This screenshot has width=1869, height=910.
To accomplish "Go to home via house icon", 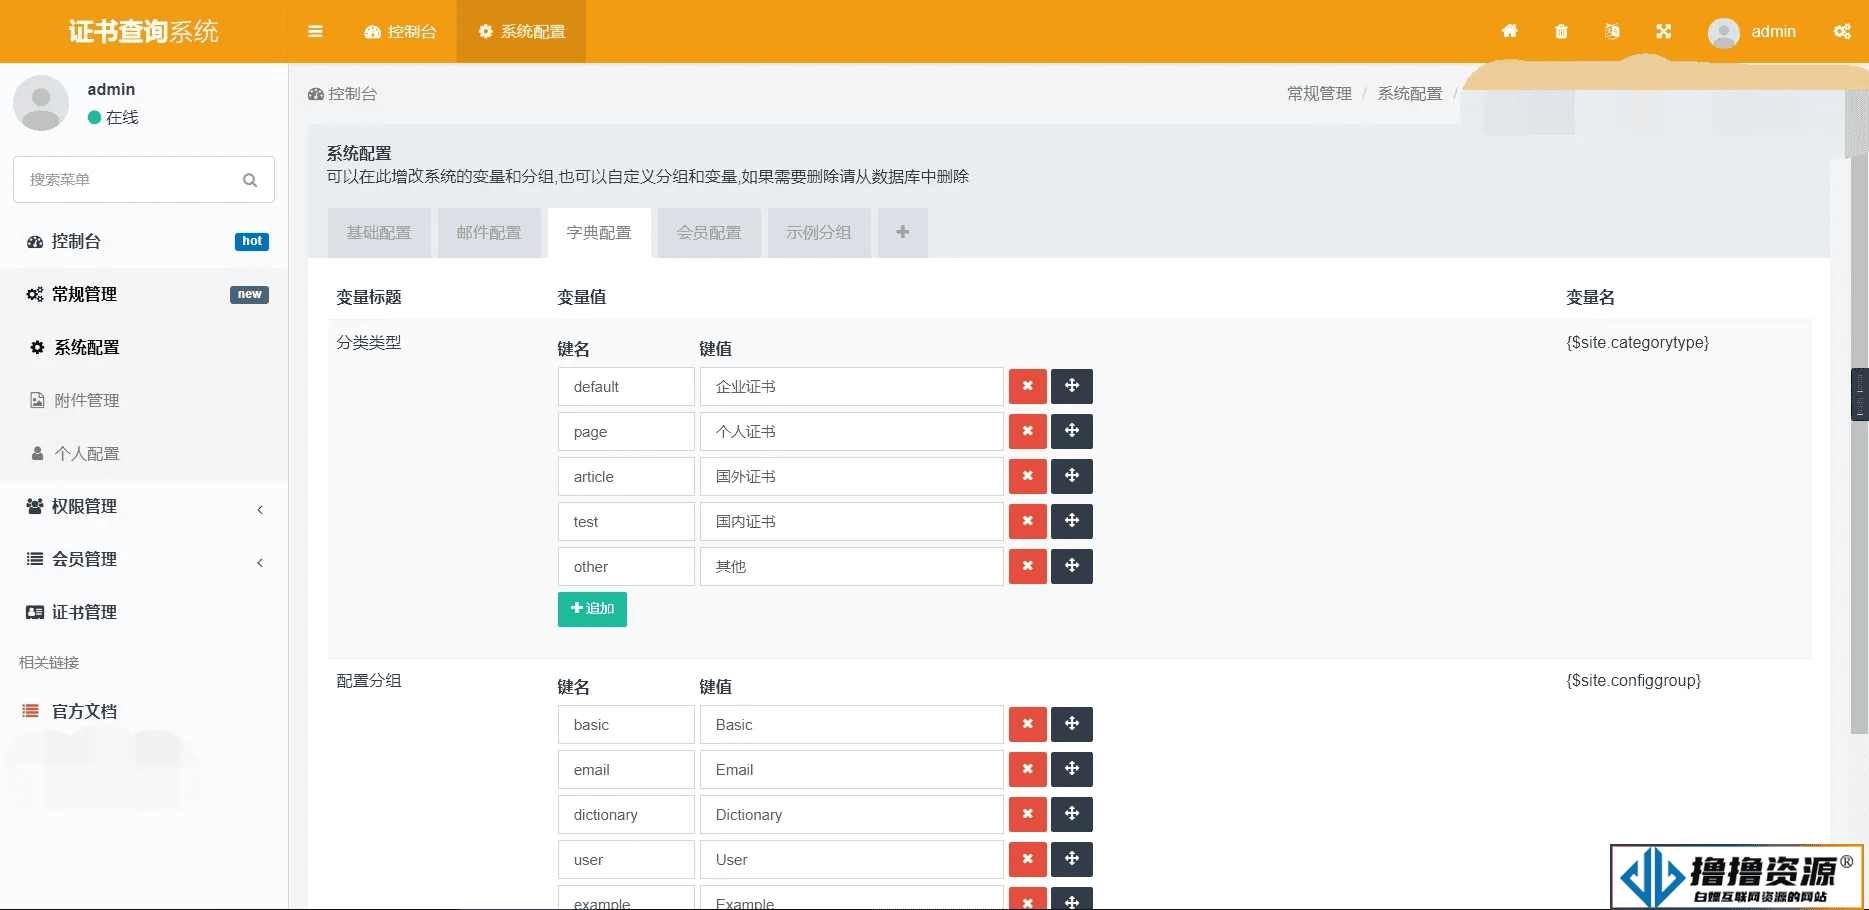I will [1510, 31].
